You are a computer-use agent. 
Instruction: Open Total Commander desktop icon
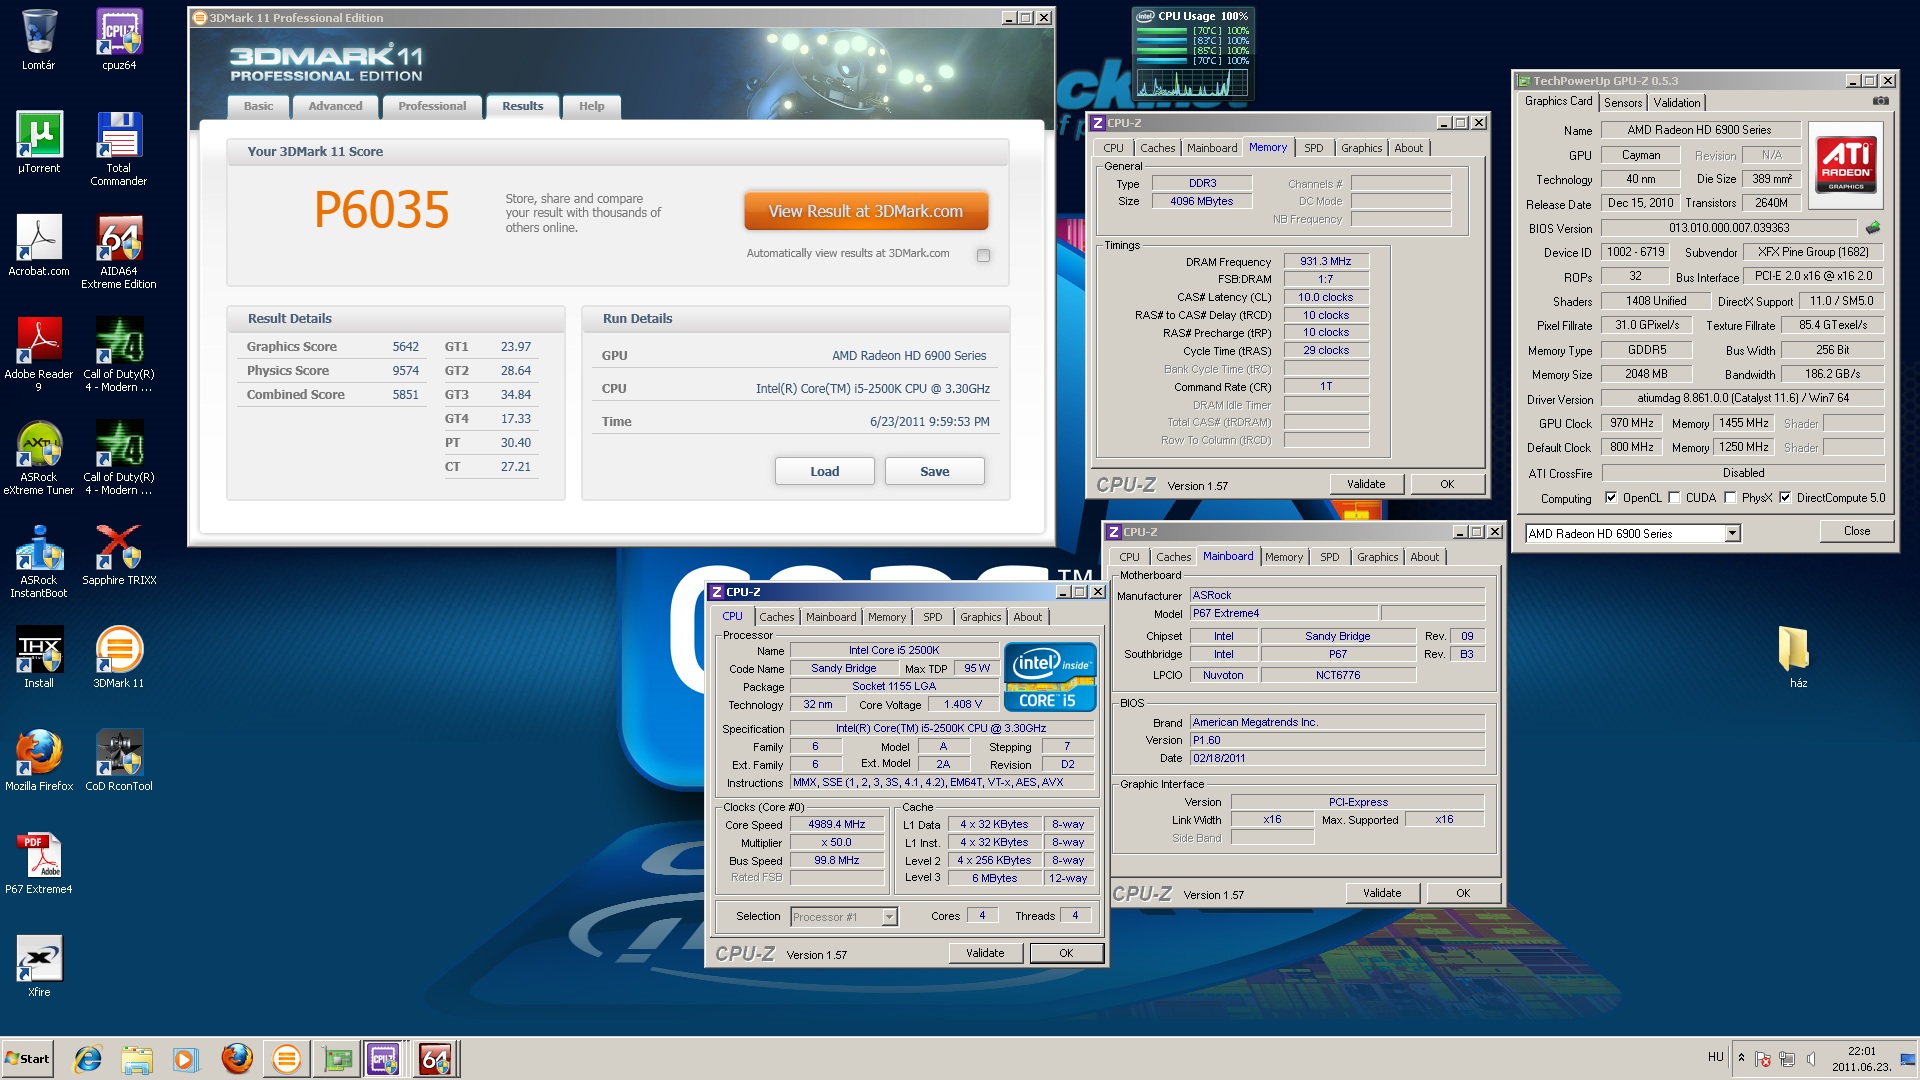(x=119, y=136)
